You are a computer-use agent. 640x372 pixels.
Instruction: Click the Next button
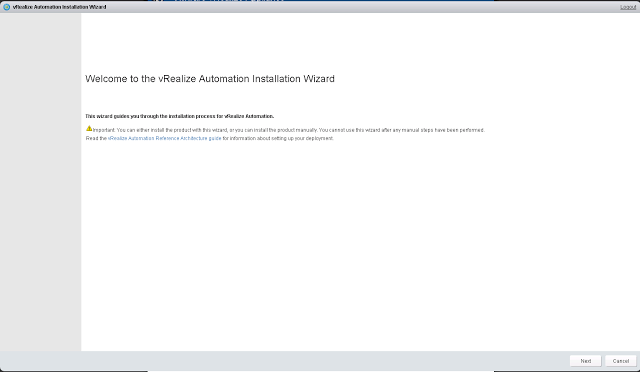click(x=585, y=361)
